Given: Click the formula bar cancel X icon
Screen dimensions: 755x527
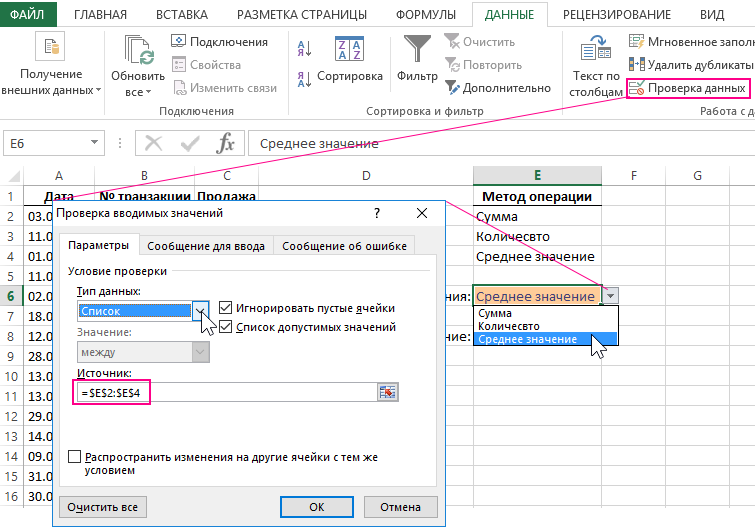Looking at the screenshot, I should (x=154, y=143).
